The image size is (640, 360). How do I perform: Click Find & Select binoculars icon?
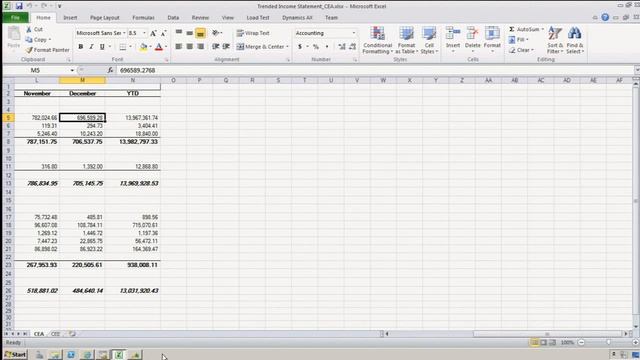pyautogui.click(x=575, y=33)
